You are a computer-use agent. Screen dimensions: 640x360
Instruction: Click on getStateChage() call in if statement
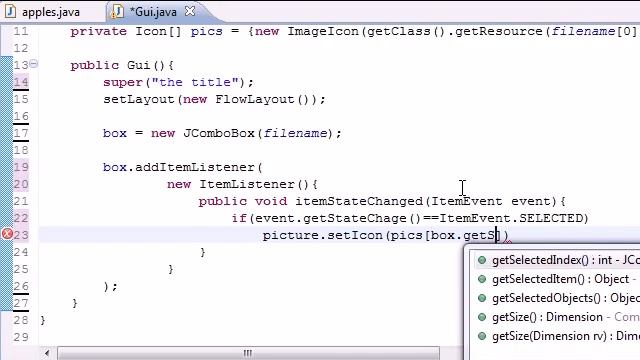click(362, 218)
